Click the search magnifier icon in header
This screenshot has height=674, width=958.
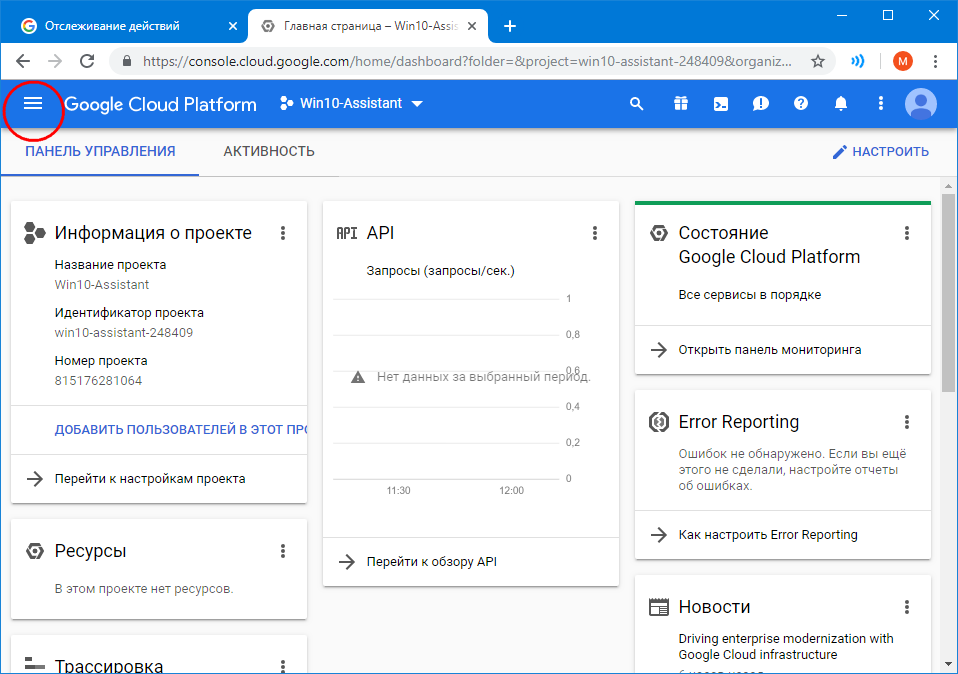(x=637, y=104)
